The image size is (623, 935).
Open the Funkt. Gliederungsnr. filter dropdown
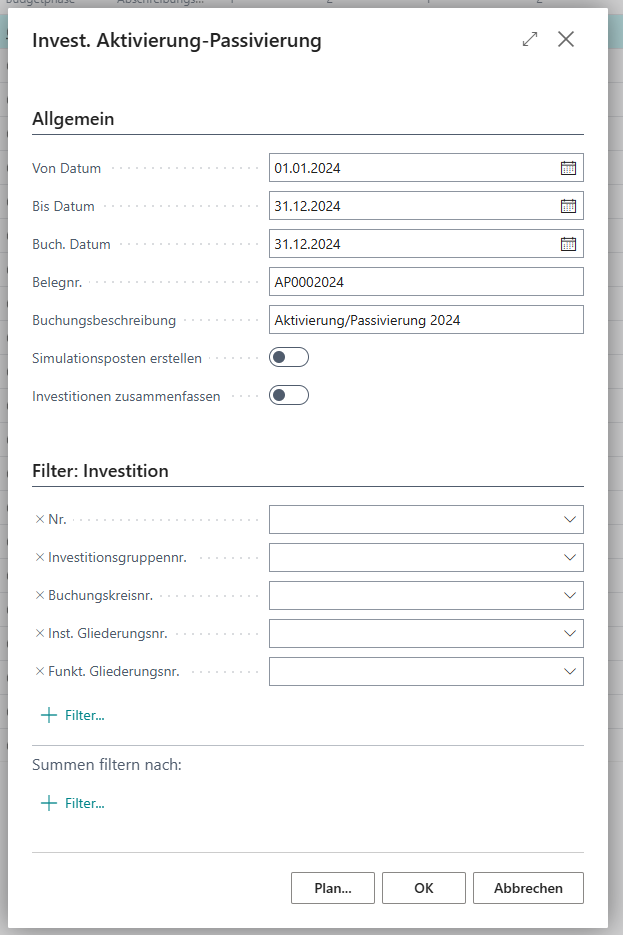569,671
